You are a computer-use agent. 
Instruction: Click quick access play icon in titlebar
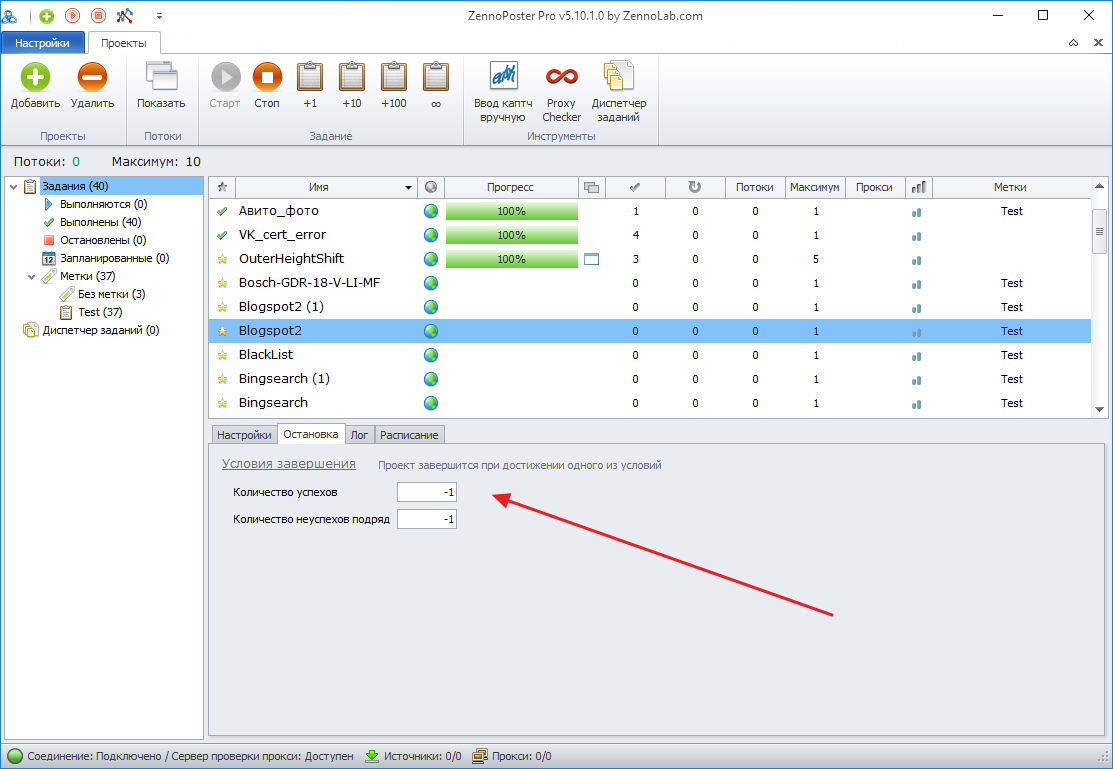click(x=72, y=16)
